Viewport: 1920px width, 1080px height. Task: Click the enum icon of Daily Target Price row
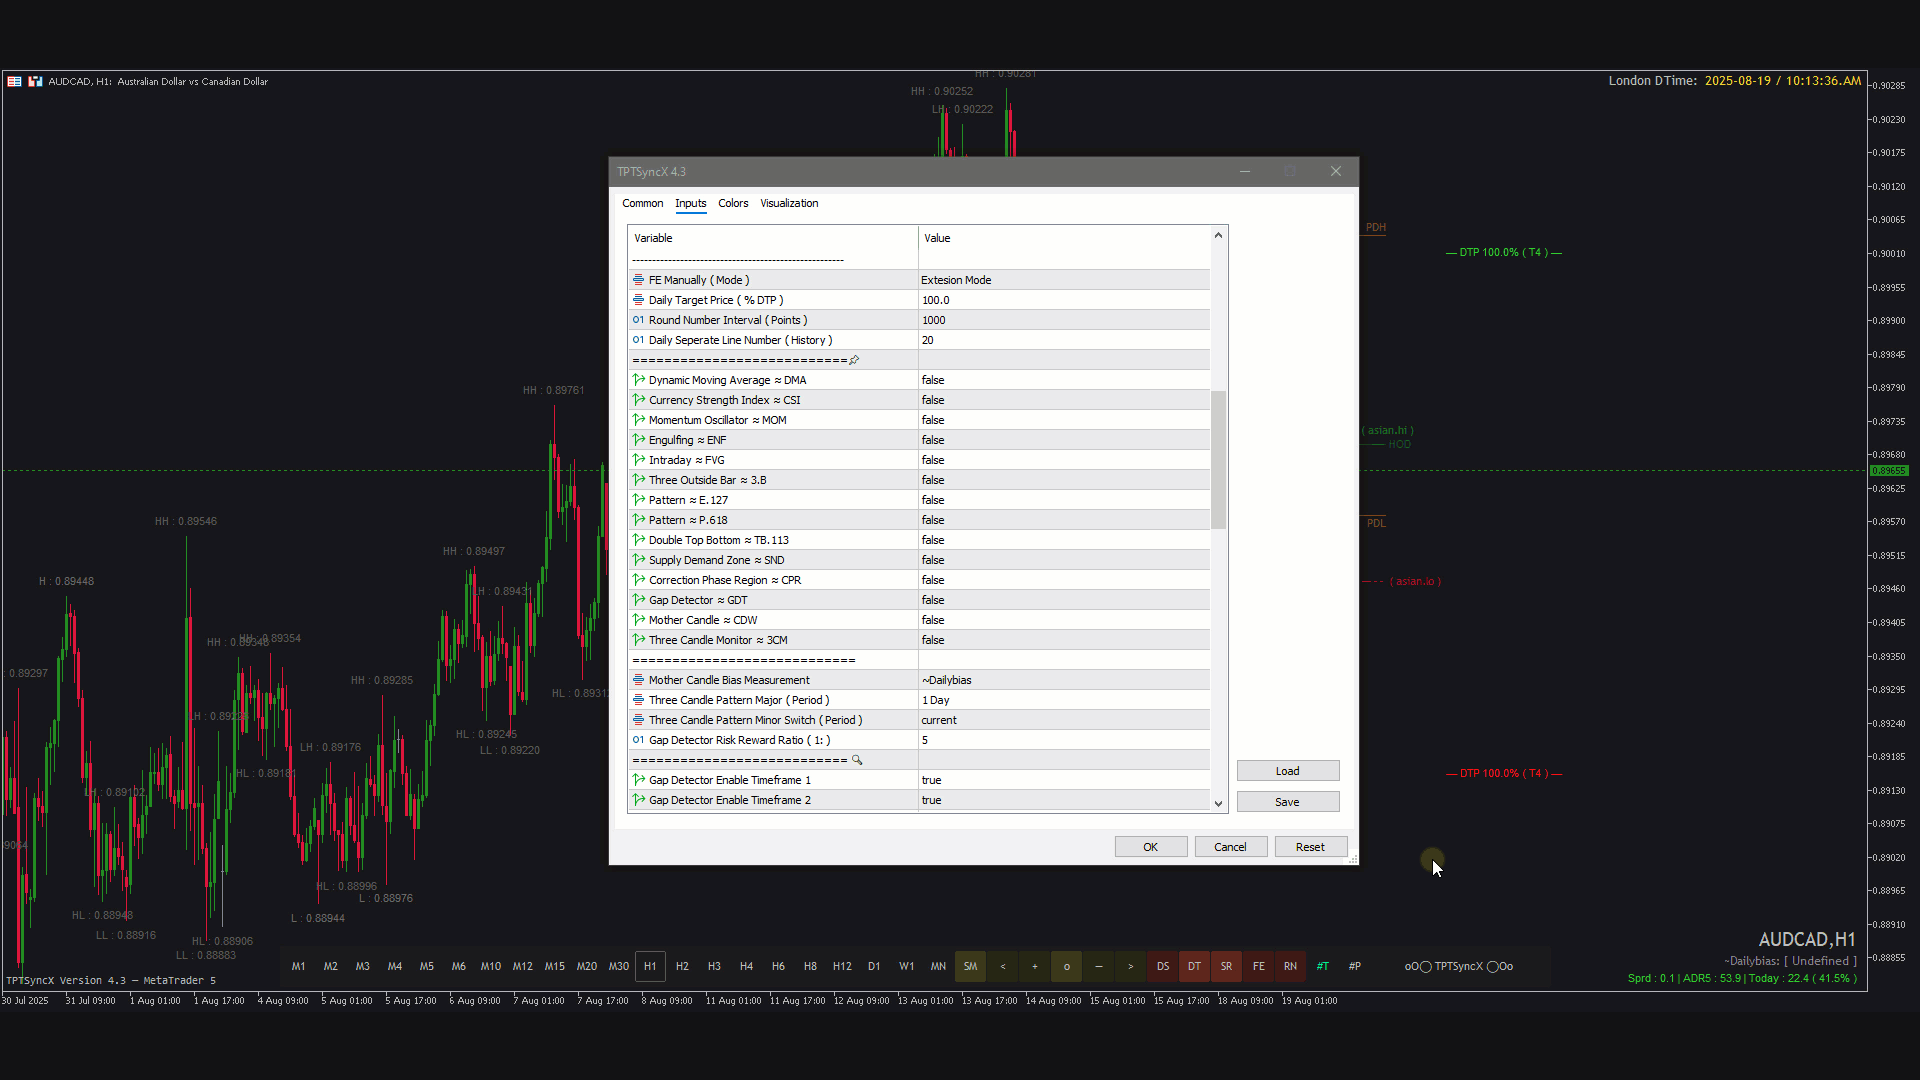point(638,300)
